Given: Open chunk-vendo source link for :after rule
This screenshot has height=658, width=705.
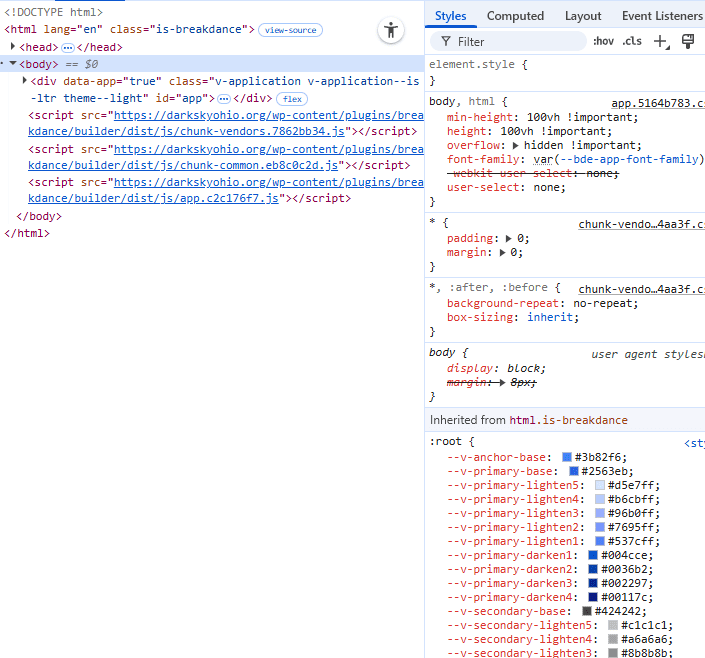Looking at the screenshot, I should pyautogui.click(x=642, y=289).
